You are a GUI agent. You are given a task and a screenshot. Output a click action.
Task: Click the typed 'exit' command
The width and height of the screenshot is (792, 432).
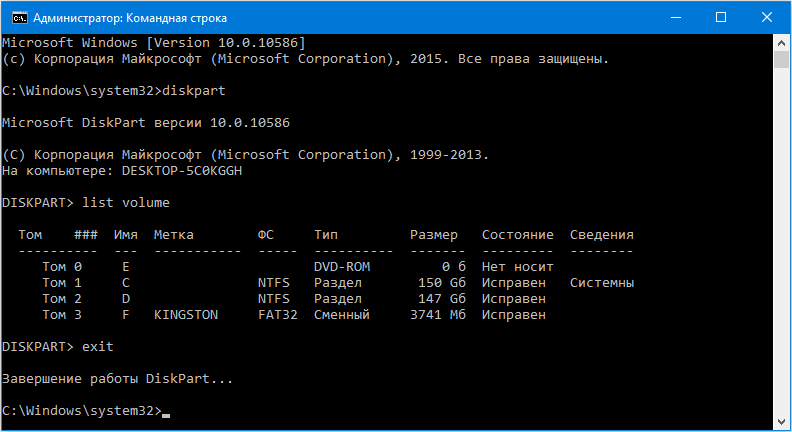click(97, 347)
